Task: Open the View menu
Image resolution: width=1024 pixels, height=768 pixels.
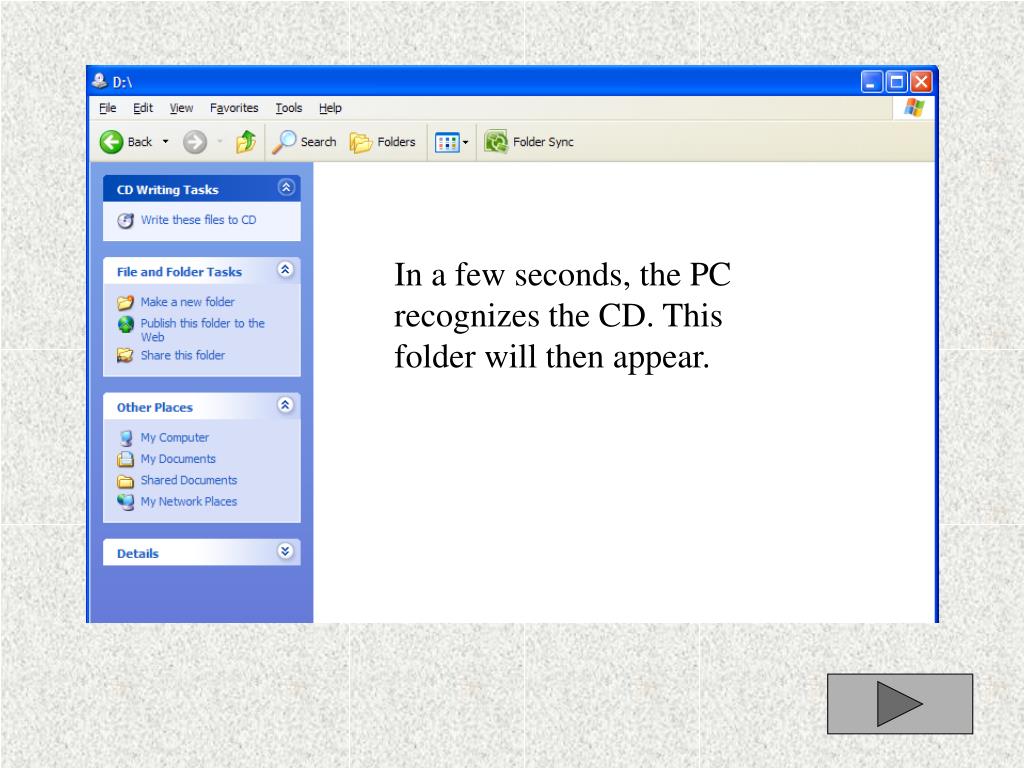Action: (181, 108)
